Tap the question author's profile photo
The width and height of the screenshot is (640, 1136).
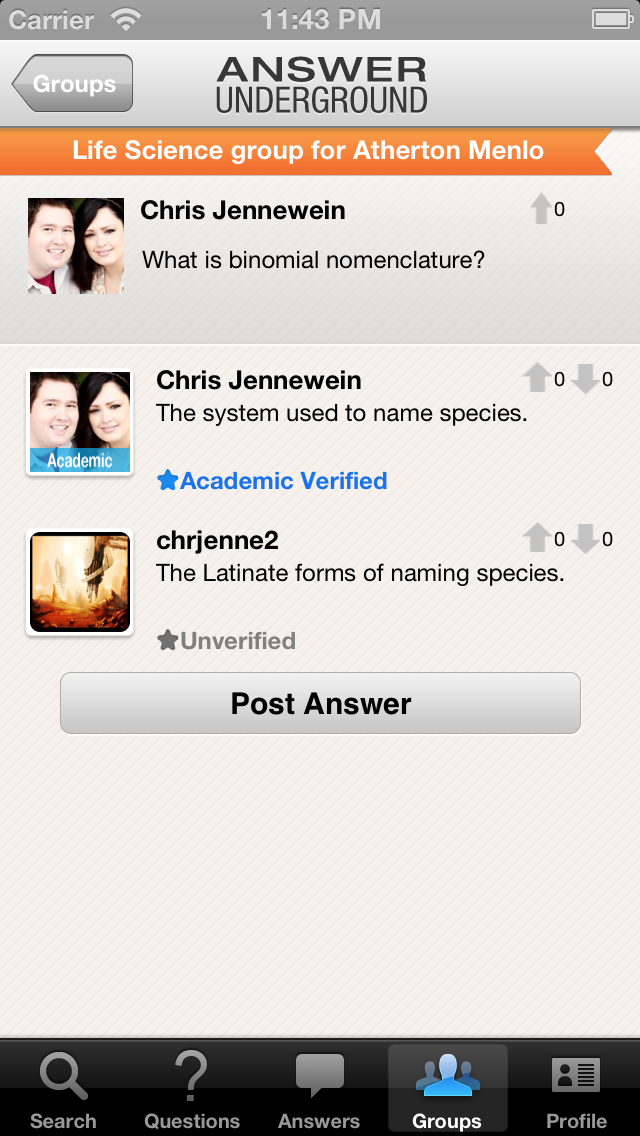point(76,246)
